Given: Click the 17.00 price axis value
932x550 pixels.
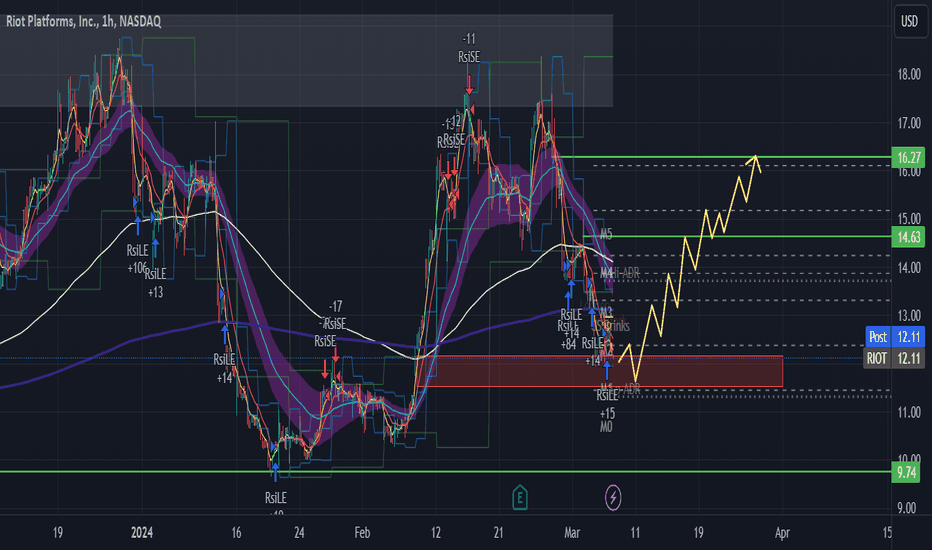Looking at the screenshot, I should 909,123.
